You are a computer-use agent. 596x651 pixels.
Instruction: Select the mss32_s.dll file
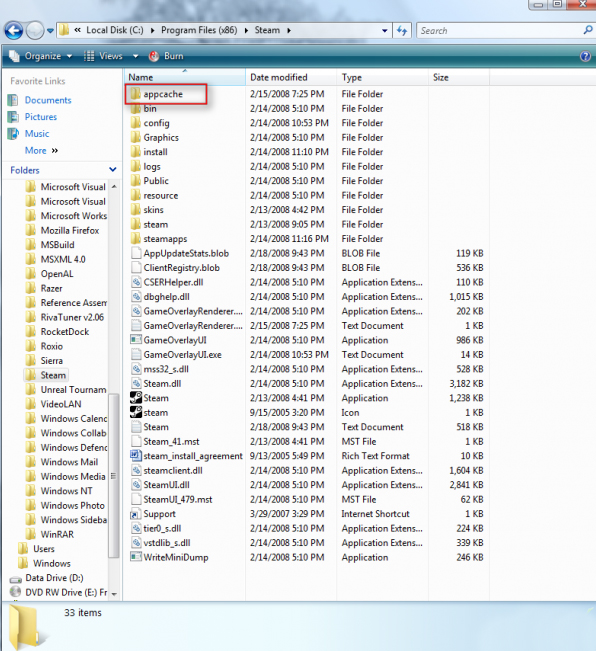pyautogui.click(x=160, y=369)
